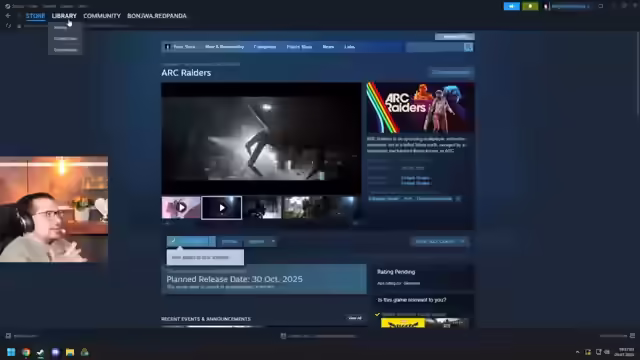Open the COMMUNITY tab
Screen dimensions: 640x360
102,16
